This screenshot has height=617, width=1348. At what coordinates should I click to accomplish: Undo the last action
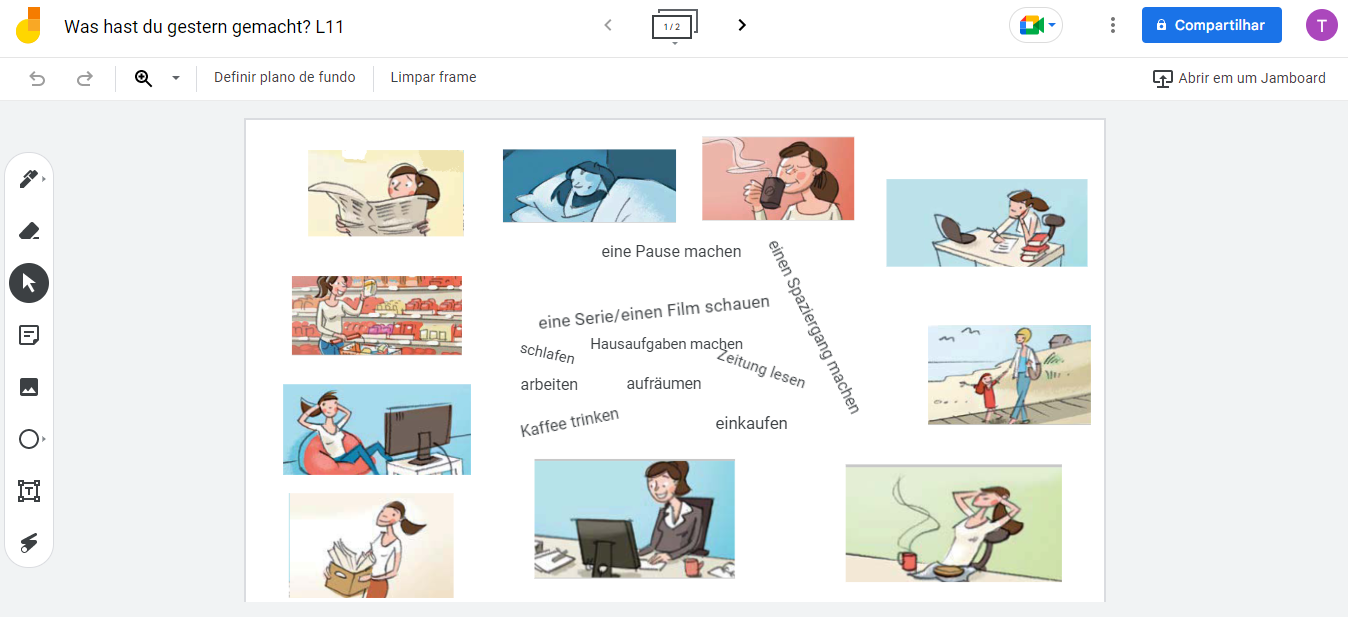pyautogui.click(x=38, y=78)
